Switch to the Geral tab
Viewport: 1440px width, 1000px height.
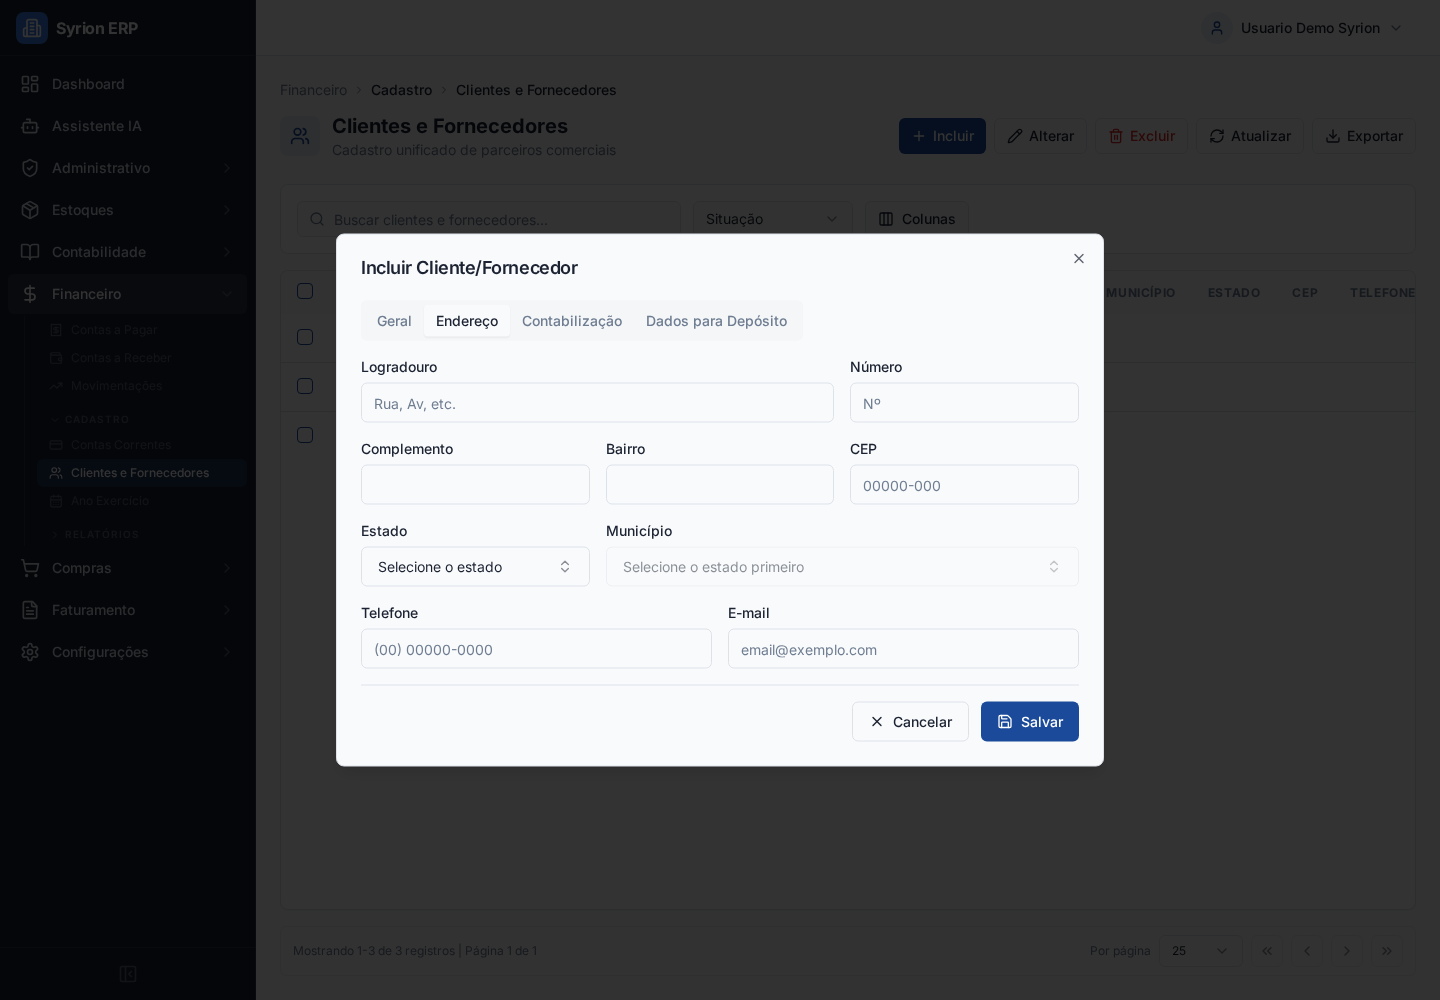[394, 321]
